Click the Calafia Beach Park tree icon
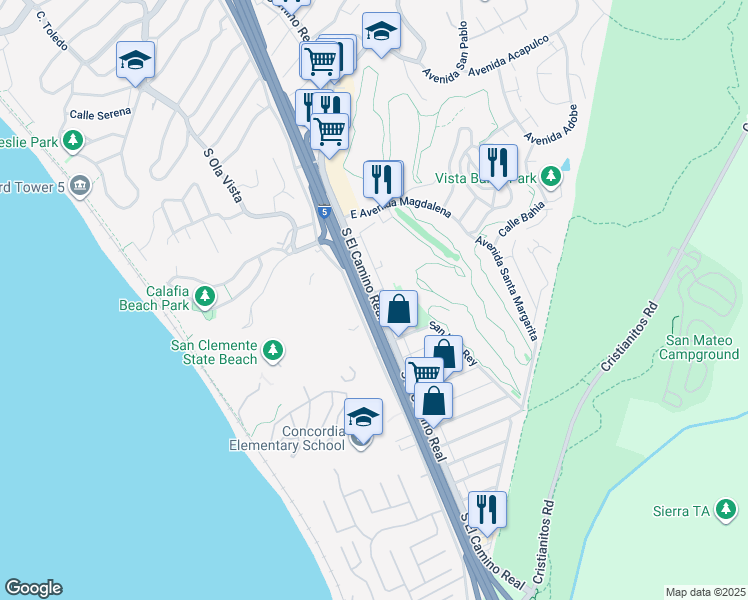The image size is (748, 600). point(205,296)
